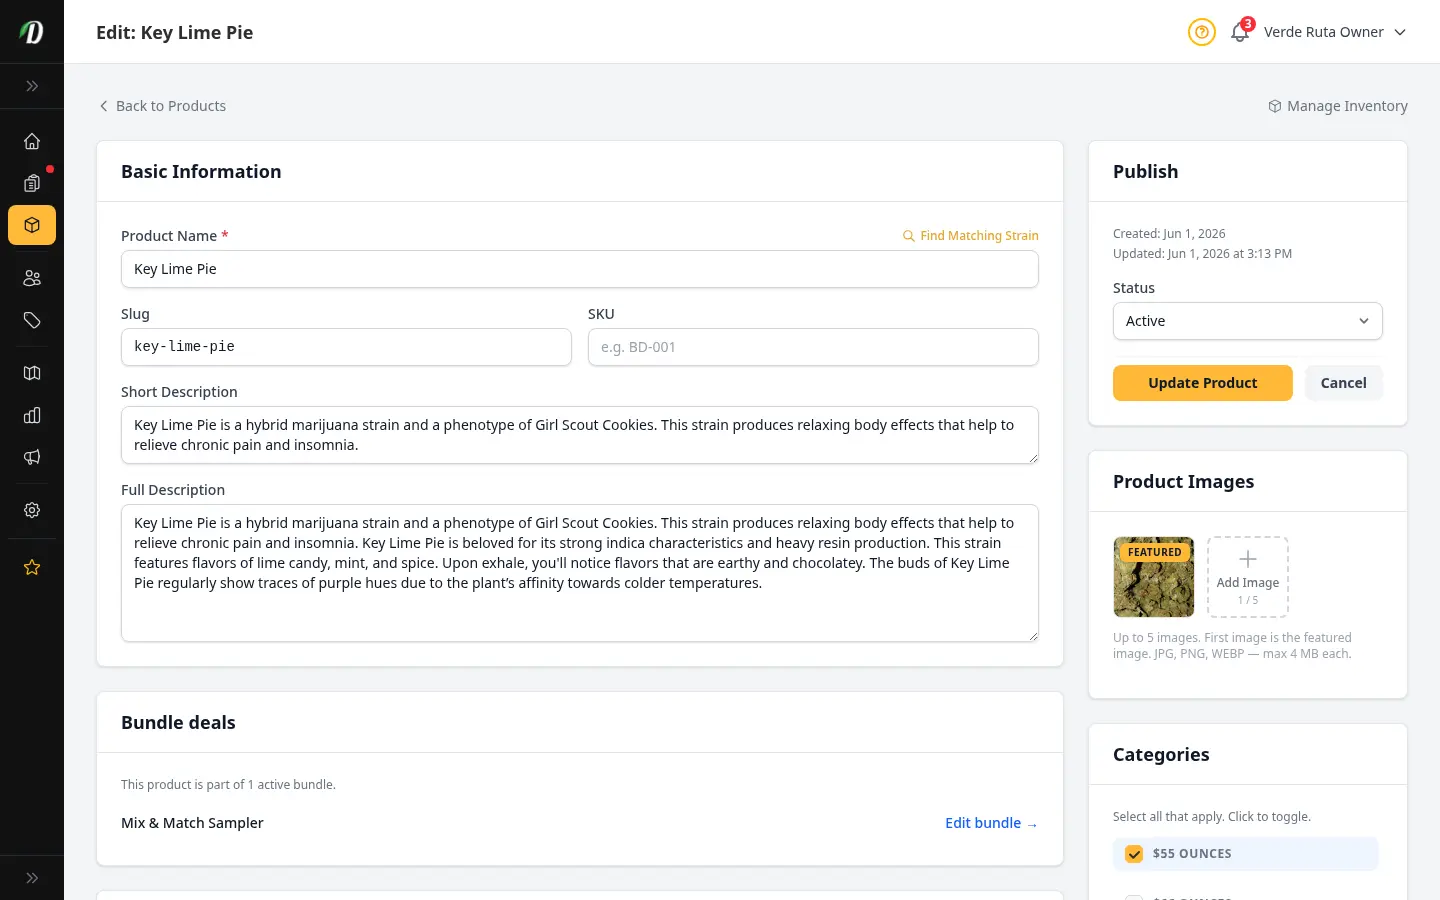Open the clipboard orders icon with red dot

pos(32,183)
